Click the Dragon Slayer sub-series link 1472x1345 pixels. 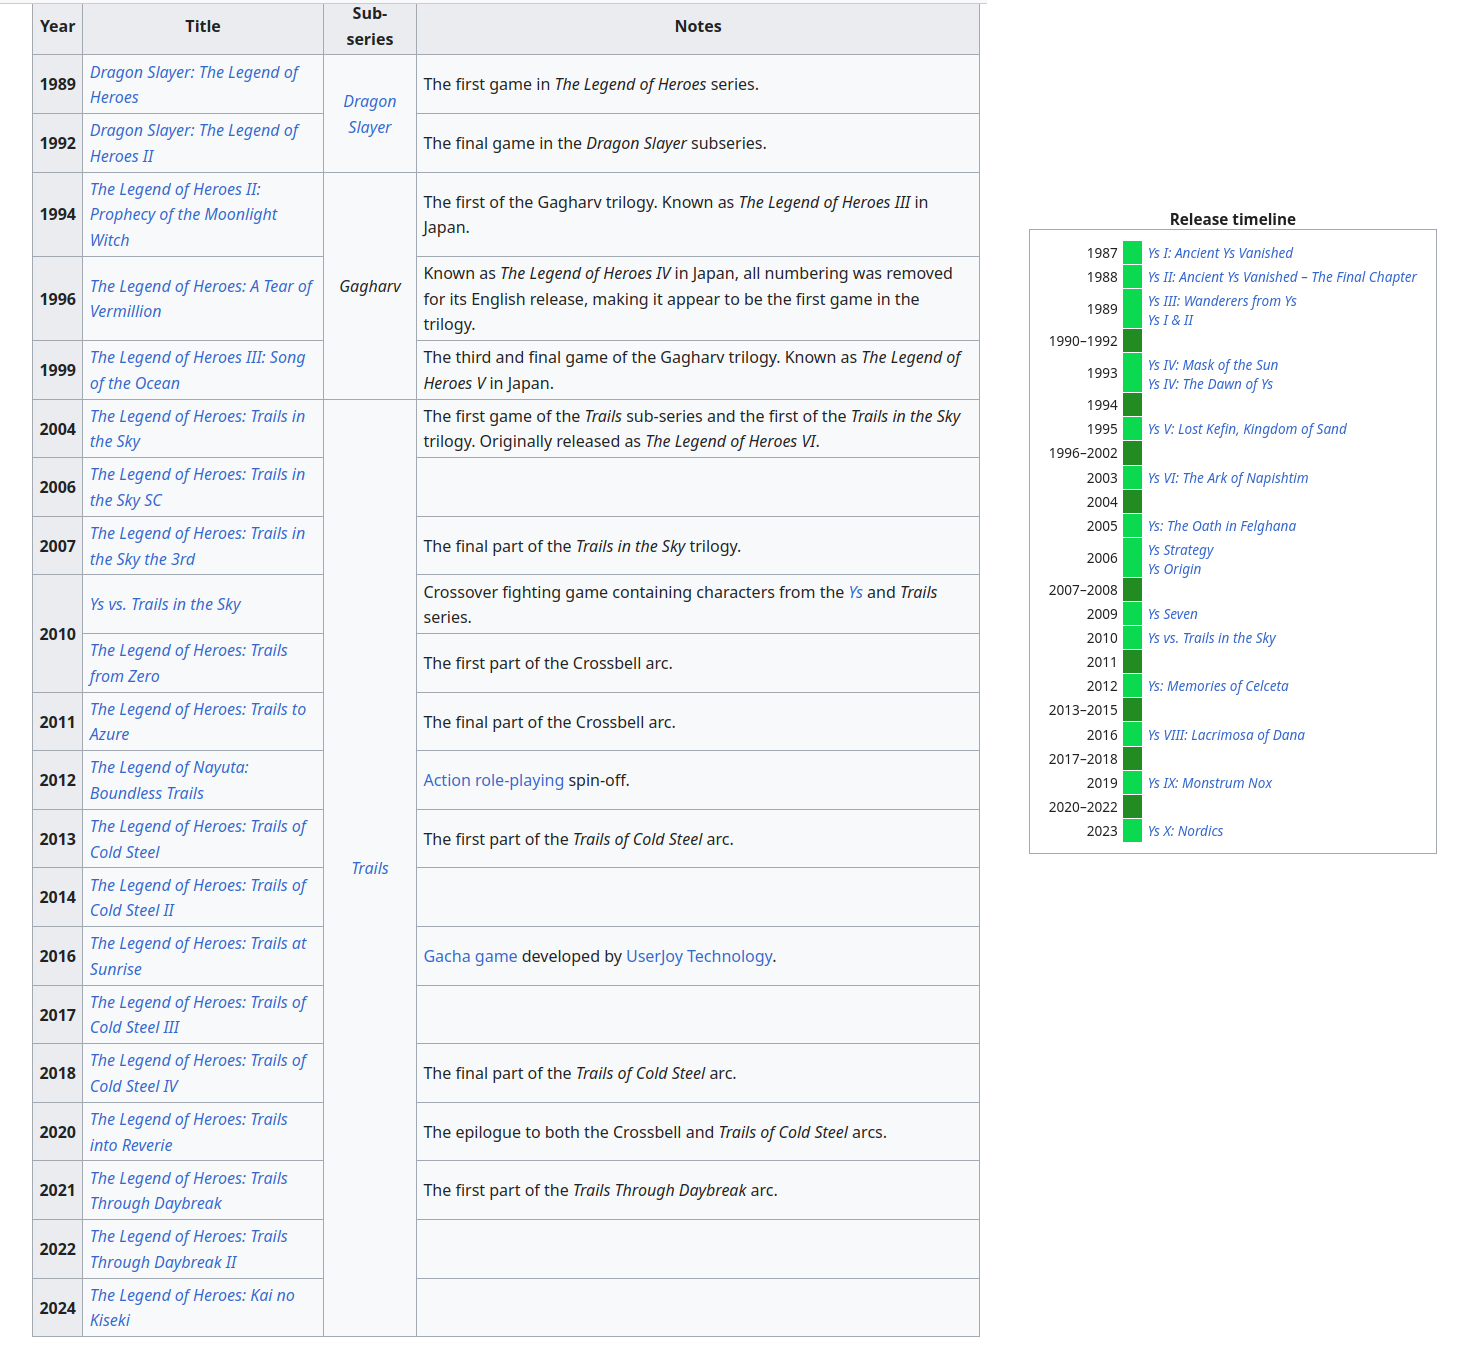(x=370, y=114)
